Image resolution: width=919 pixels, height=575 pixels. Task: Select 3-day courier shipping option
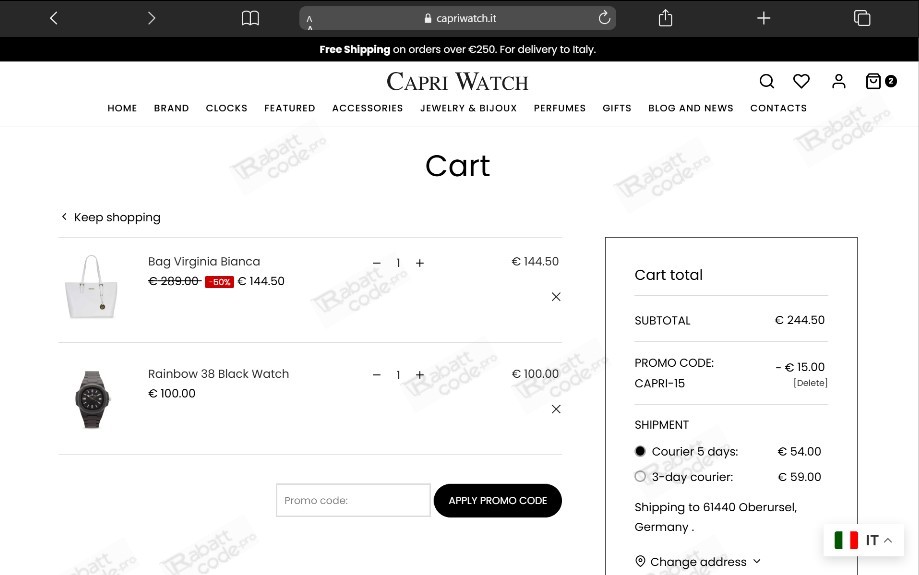click(x=640, y=477)
